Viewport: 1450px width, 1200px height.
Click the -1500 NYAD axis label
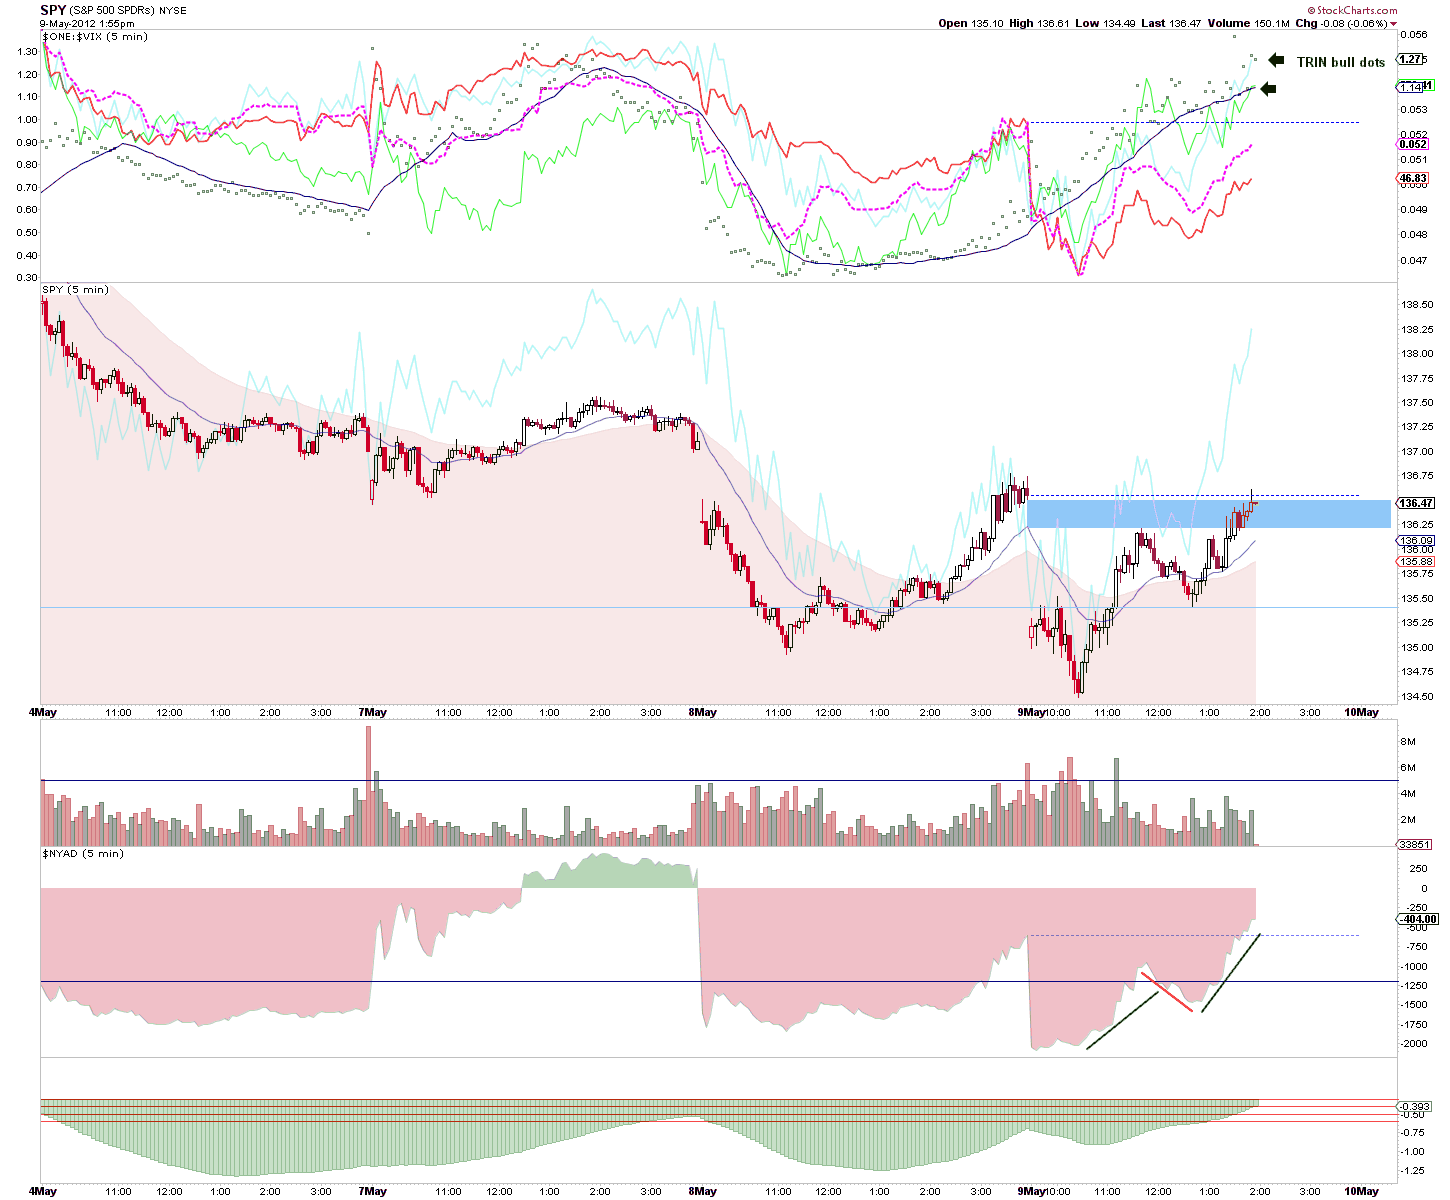pos(1414,1005)
